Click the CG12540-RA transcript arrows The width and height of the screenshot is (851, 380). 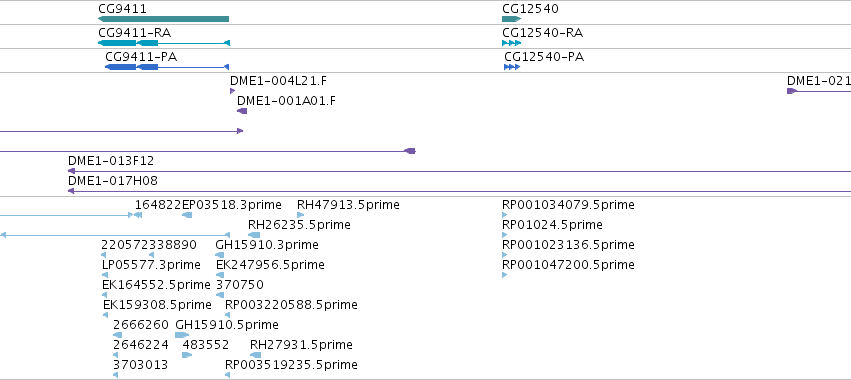point(511,43)
